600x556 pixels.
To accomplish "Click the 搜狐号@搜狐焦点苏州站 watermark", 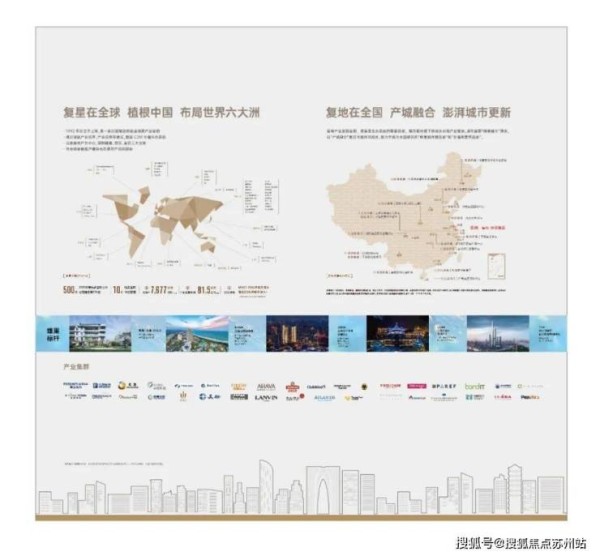I will pyautogui.click(x=521, y=543).
